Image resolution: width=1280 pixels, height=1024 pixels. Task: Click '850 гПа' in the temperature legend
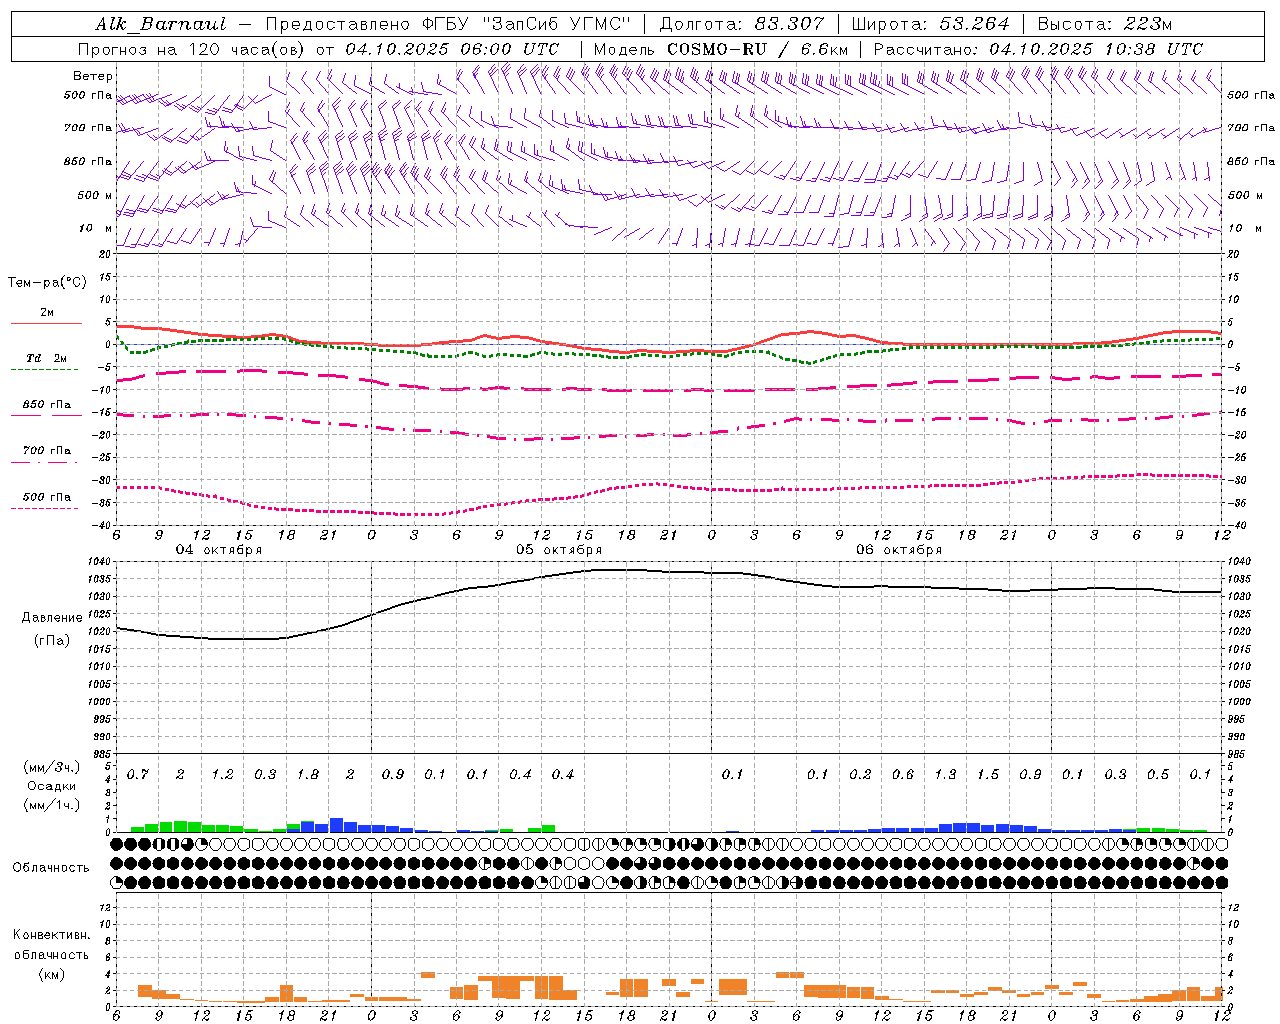(47, 405)
